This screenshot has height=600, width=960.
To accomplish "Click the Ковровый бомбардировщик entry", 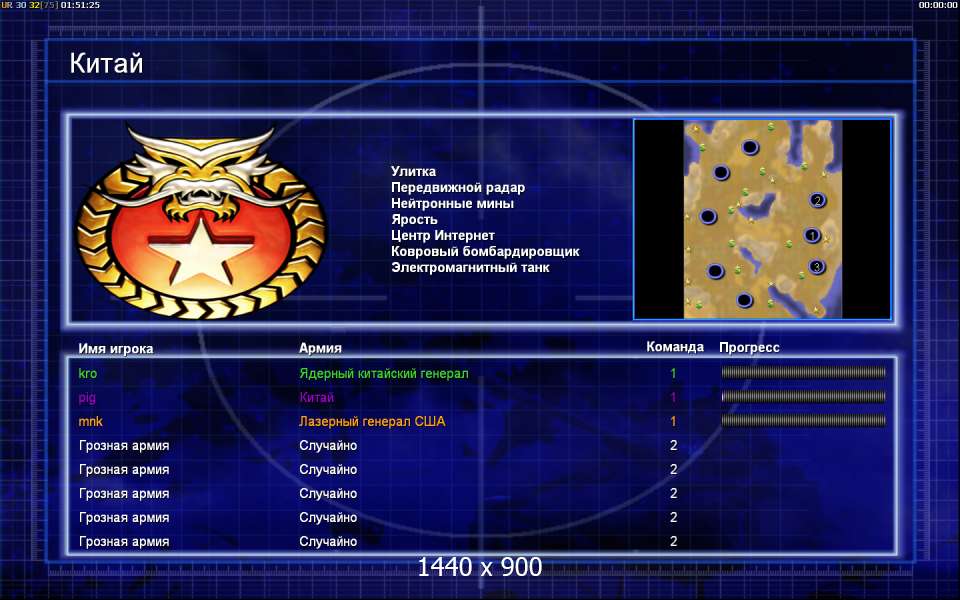I will tap(485, 251).
